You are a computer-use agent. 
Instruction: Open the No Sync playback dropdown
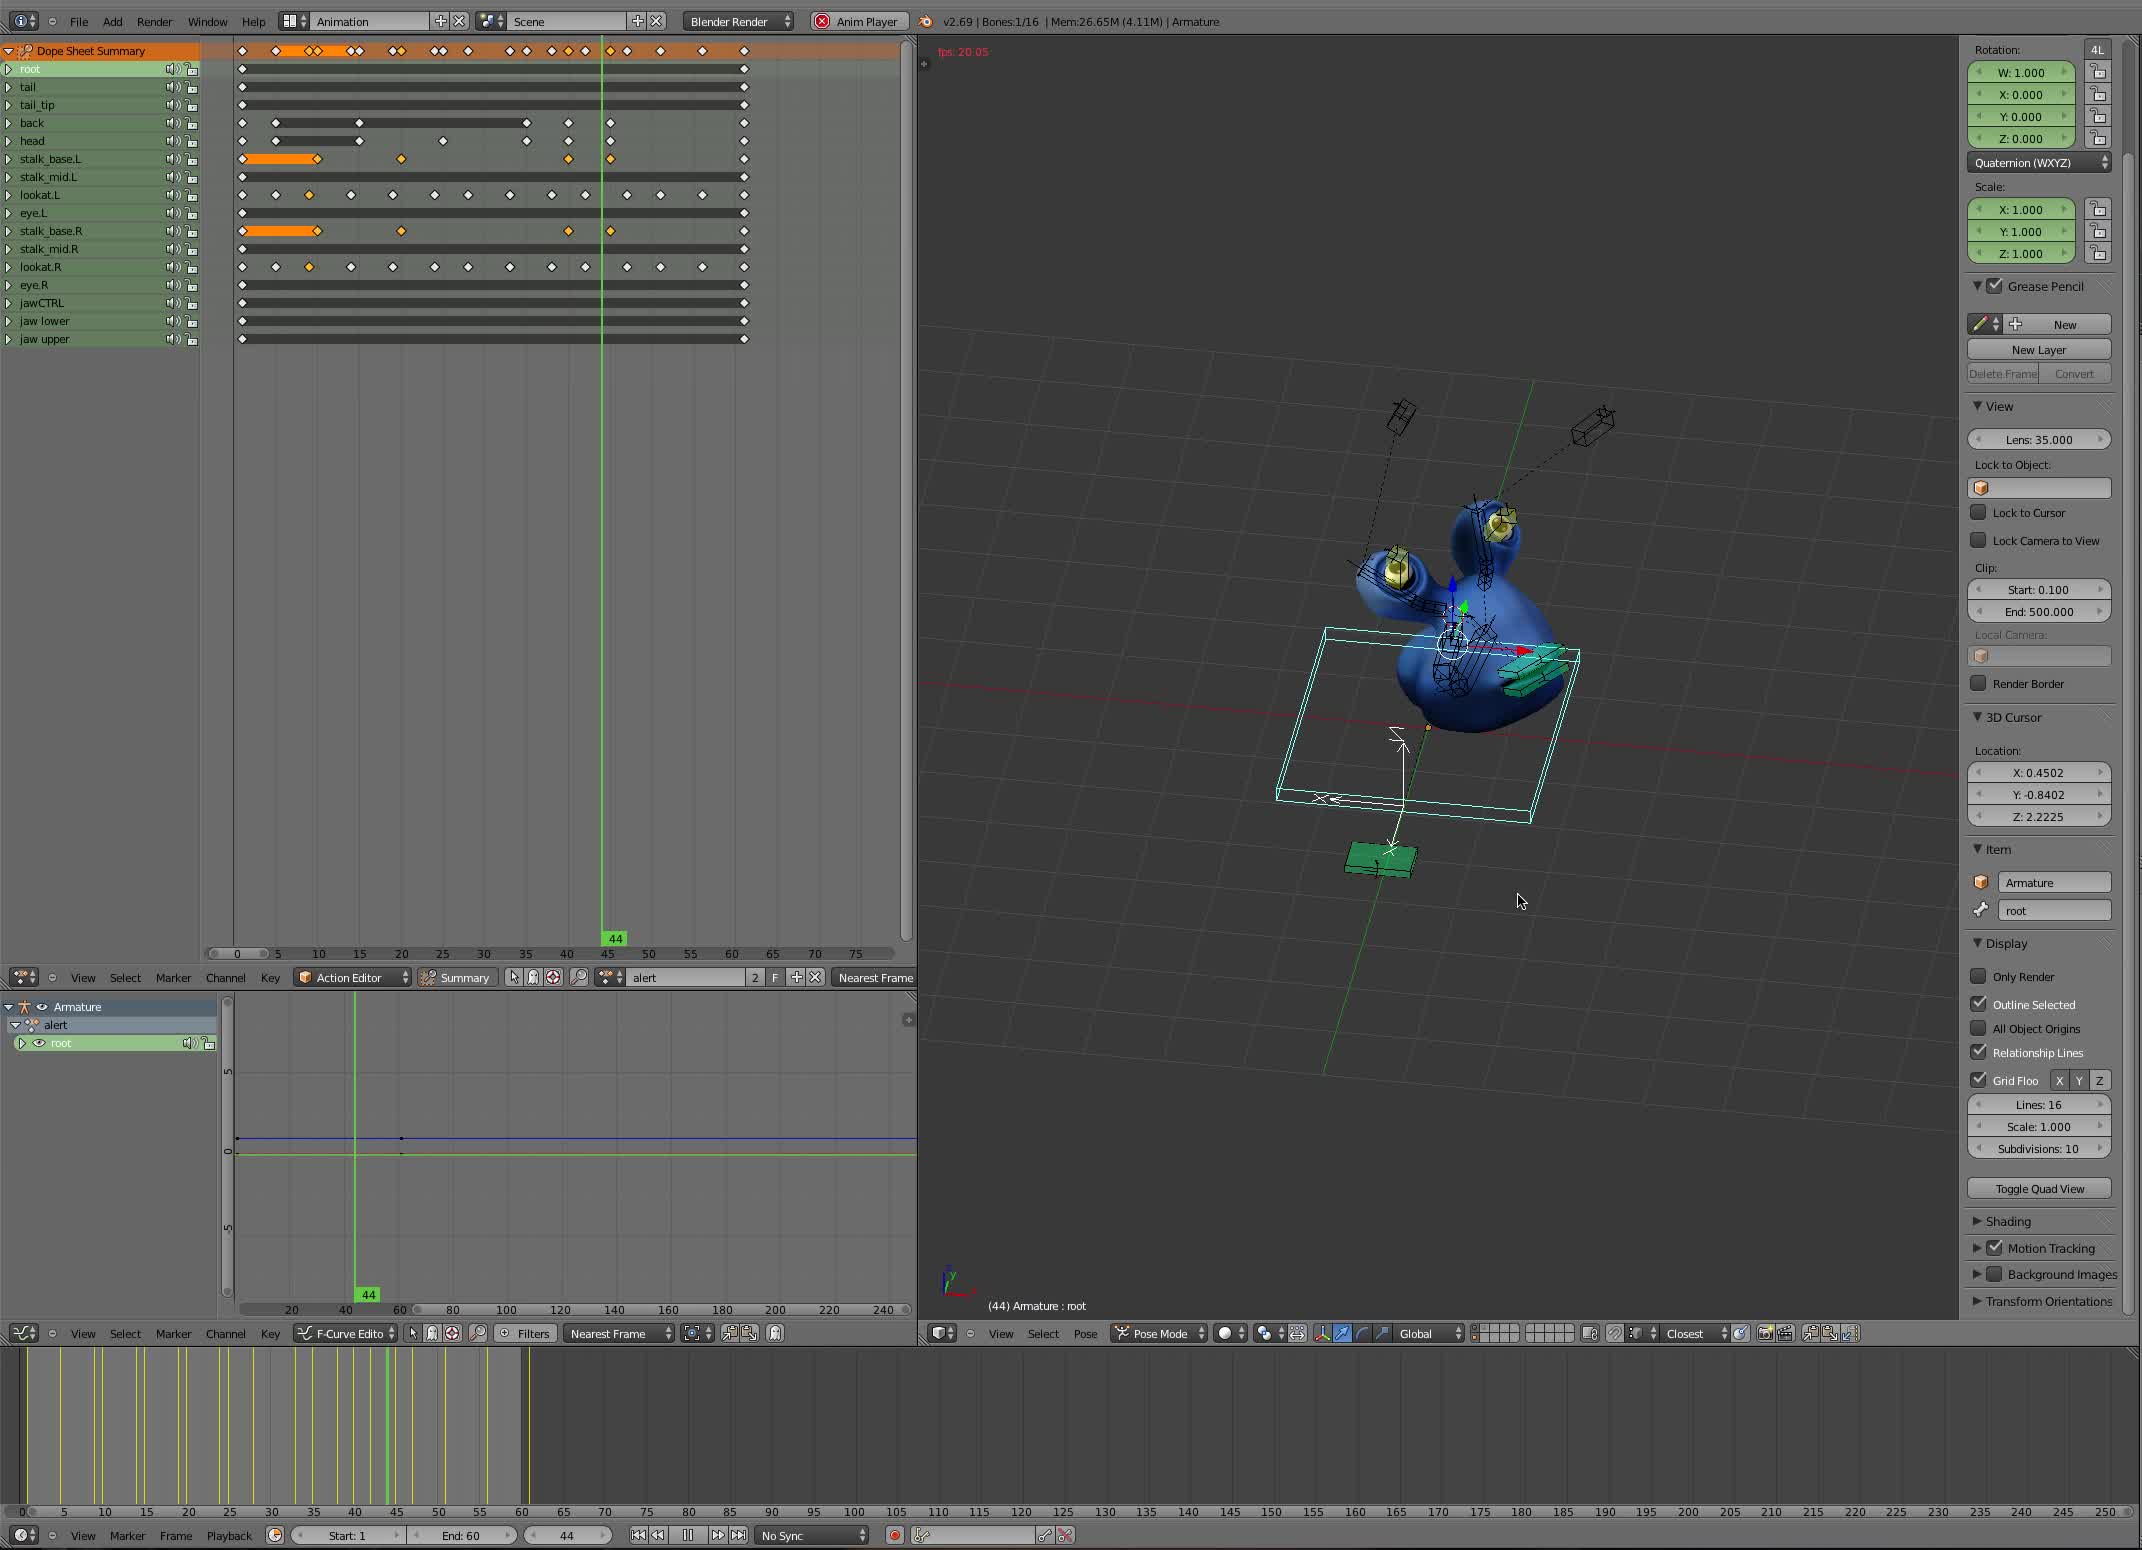point(812,1535)
